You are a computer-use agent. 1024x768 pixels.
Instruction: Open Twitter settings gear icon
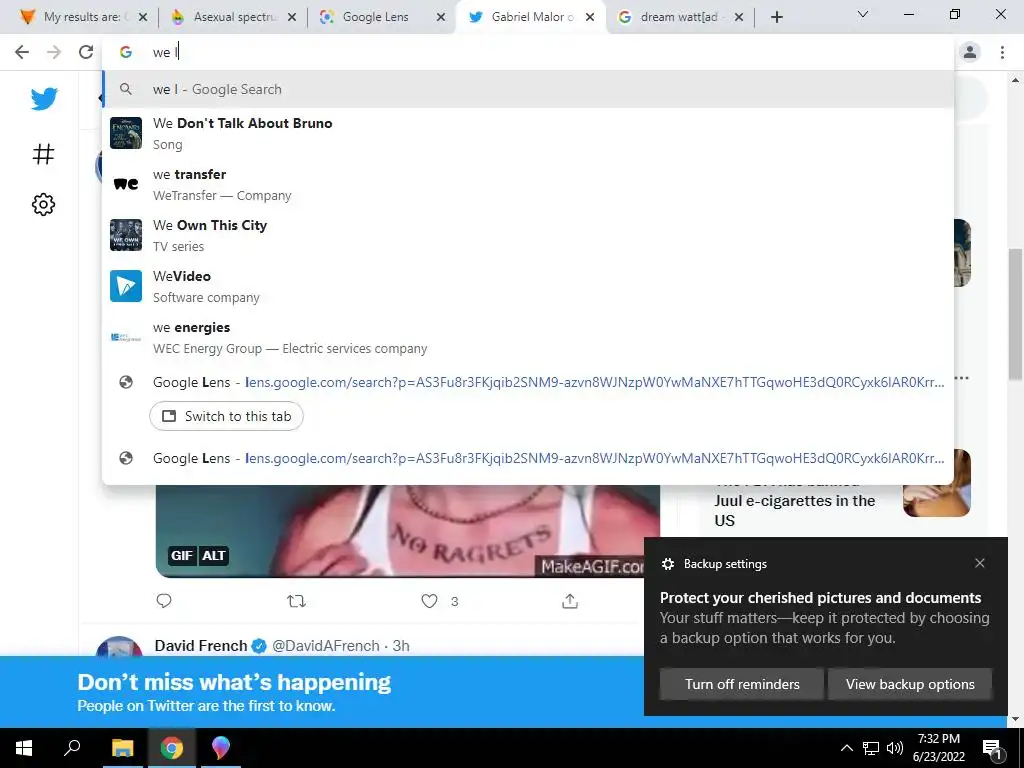pyautogui.click(x=44, y=204)
